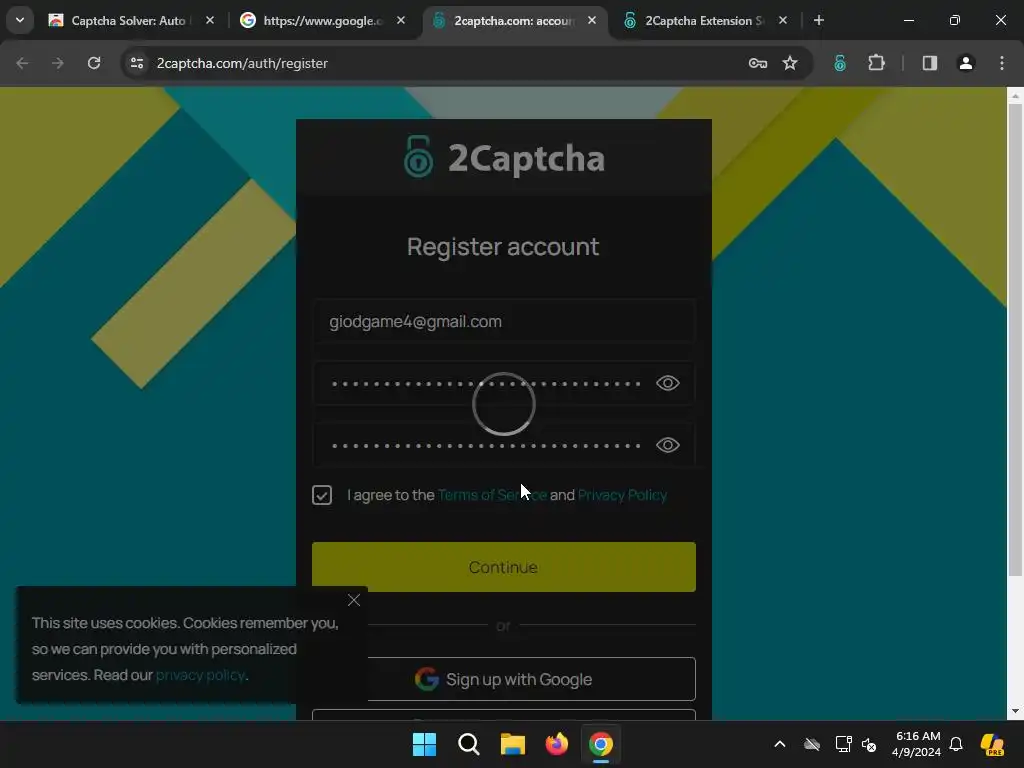Open Chrome three-dot menu
This screenshot has height=768, width=1024.
coord(1002,63)
